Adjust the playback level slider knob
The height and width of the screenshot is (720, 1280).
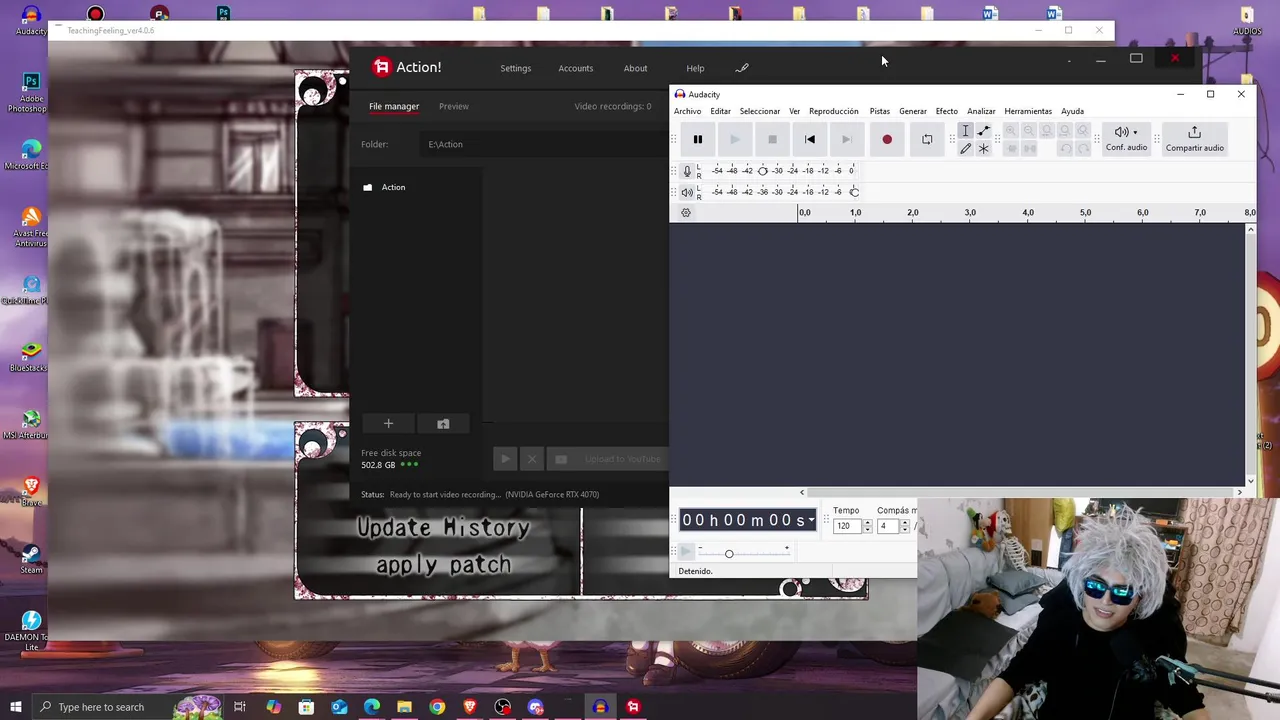[854, 192]
